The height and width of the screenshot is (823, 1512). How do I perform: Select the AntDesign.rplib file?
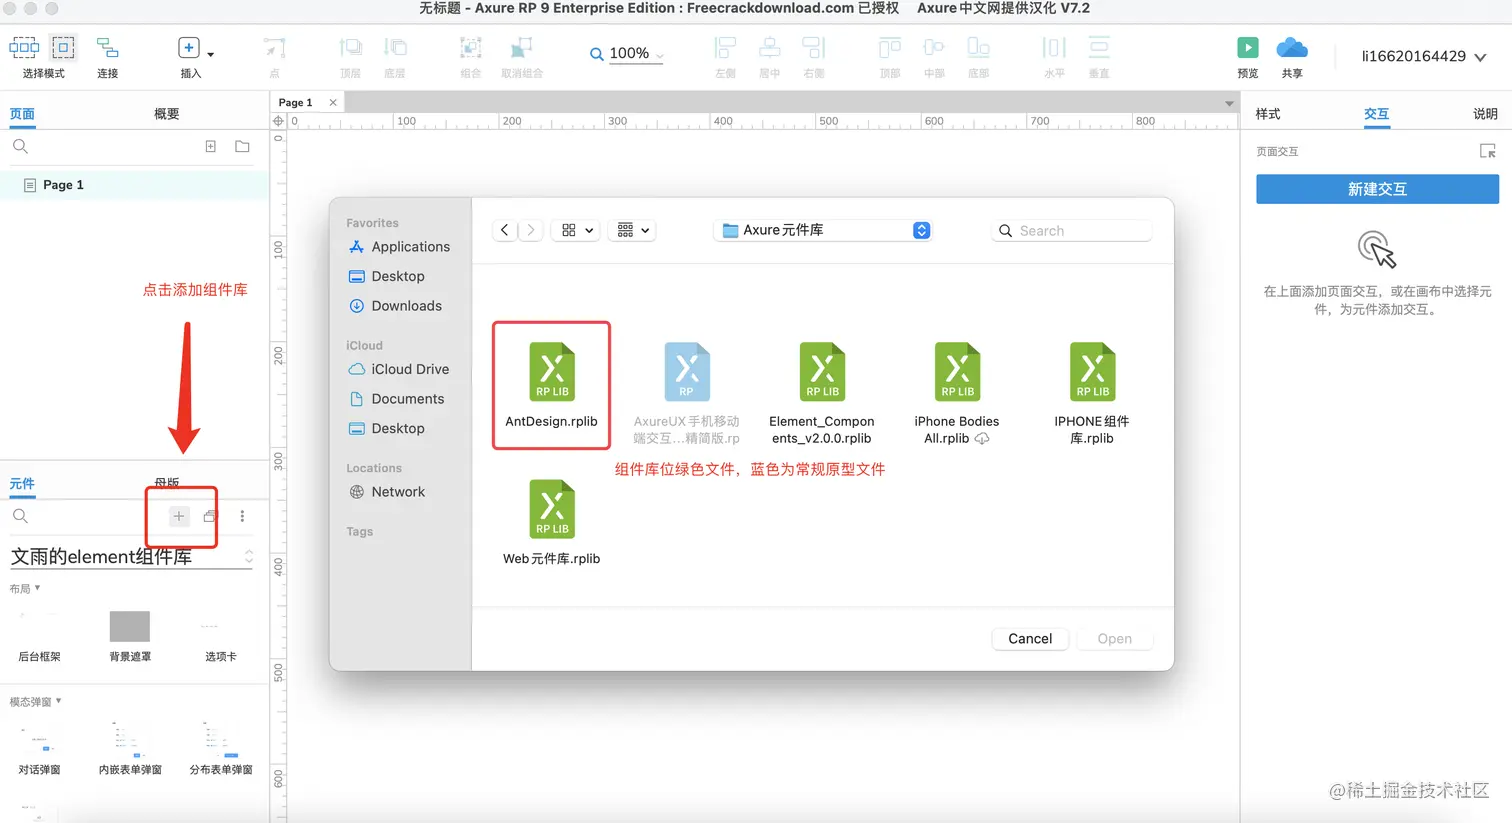551,385
